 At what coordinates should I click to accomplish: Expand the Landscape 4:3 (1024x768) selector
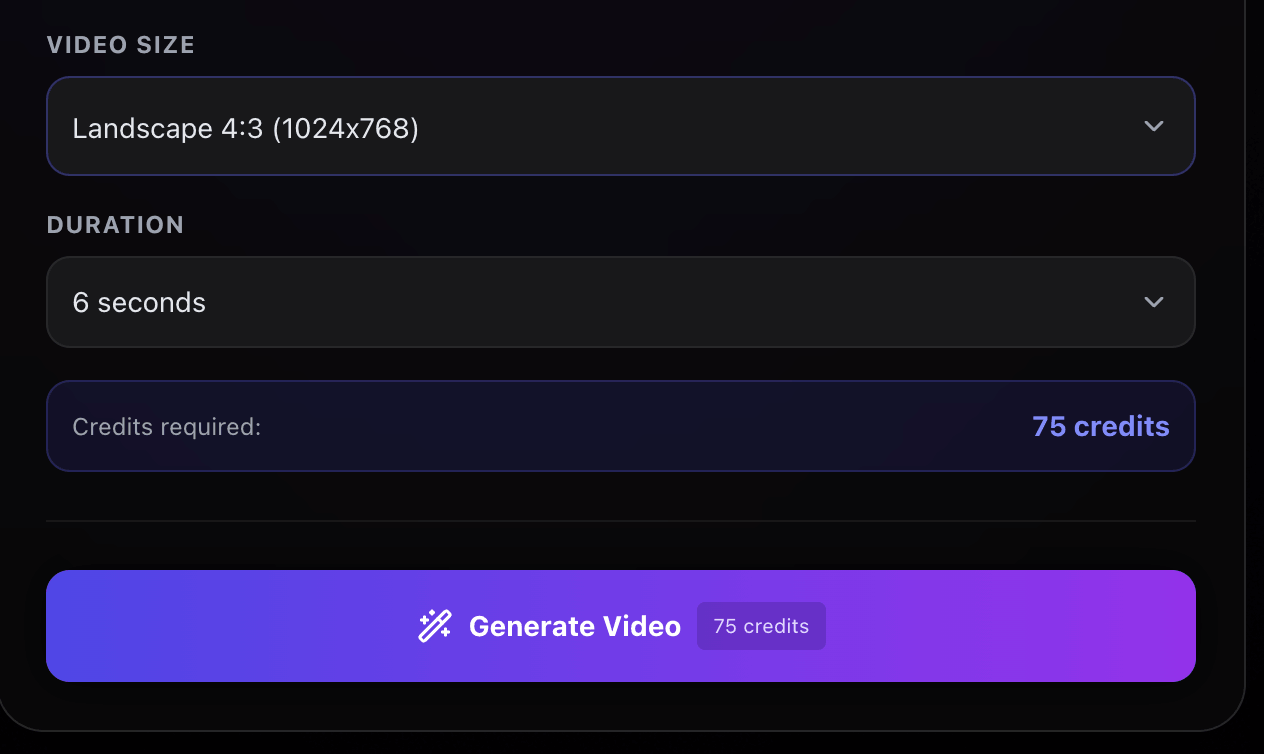pos(621,126)
